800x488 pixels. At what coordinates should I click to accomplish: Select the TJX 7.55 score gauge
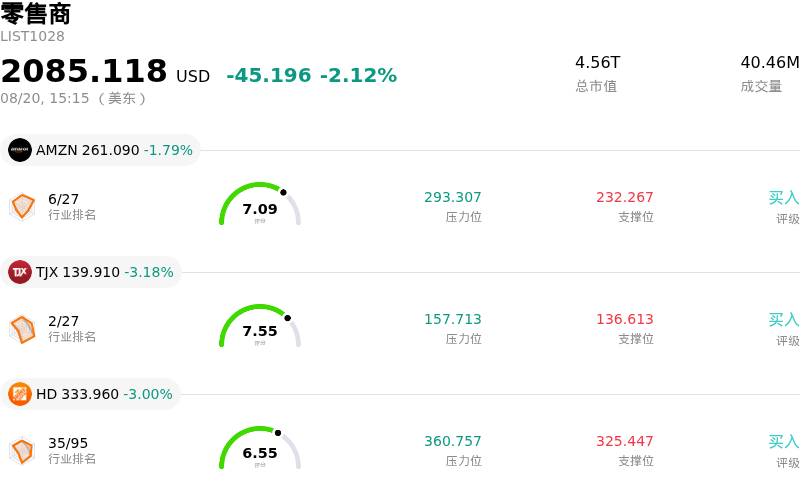[260, 326]
